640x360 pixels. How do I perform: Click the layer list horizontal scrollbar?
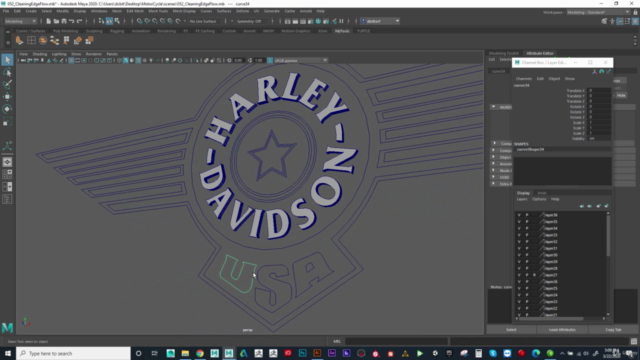[x=551, y=318]
